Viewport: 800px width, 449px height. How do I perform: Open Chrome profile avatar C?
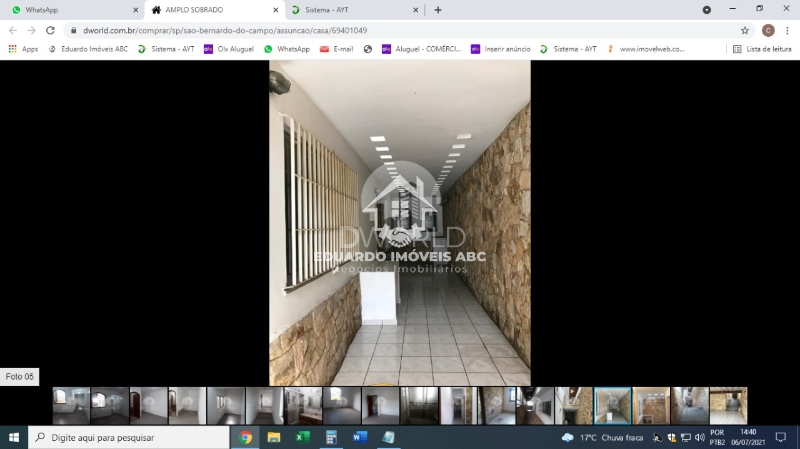pyautogui.click(x=768, y=31)
